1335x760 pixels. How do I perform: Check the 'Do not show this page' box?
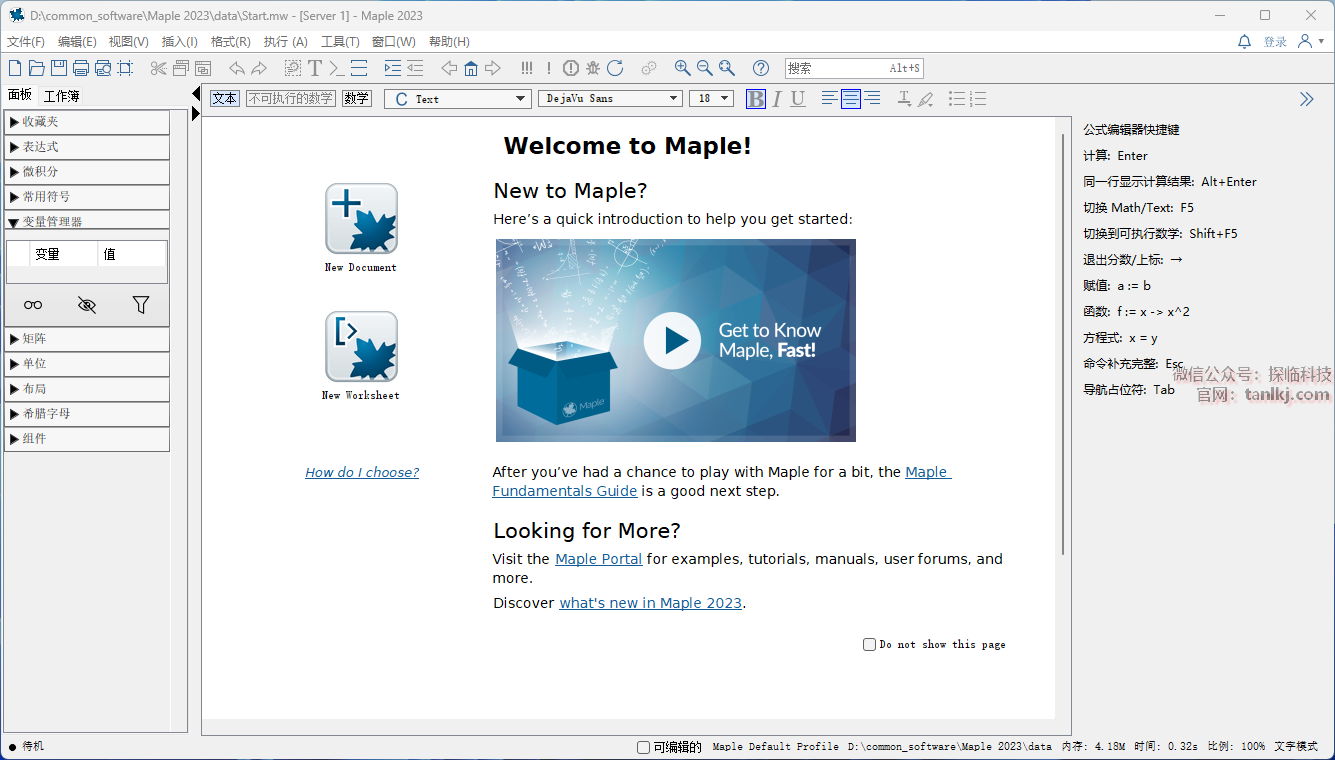[x=869, y=645]
